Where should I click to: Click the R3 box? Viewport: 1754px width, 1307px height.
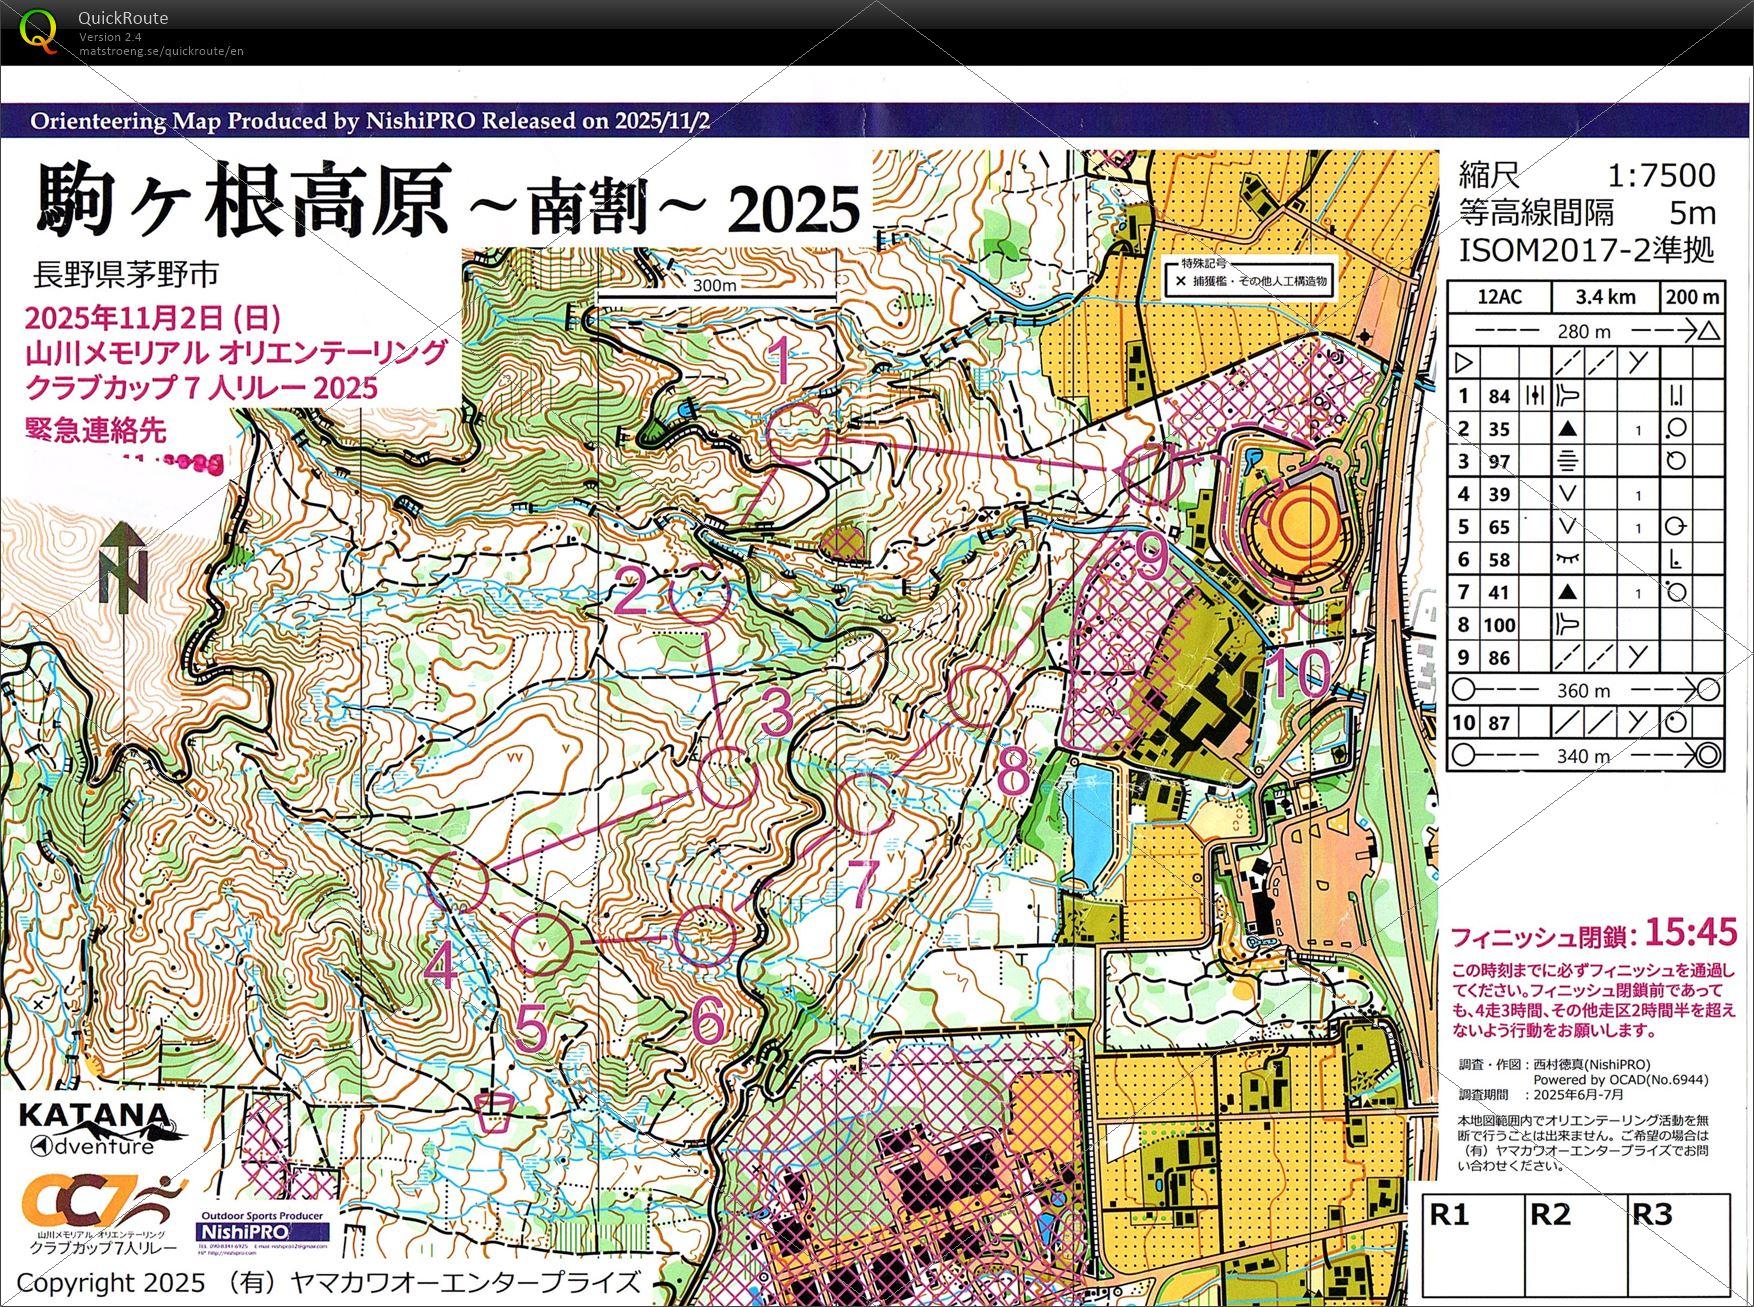pyautogui.click(x=1677, y=1242)
